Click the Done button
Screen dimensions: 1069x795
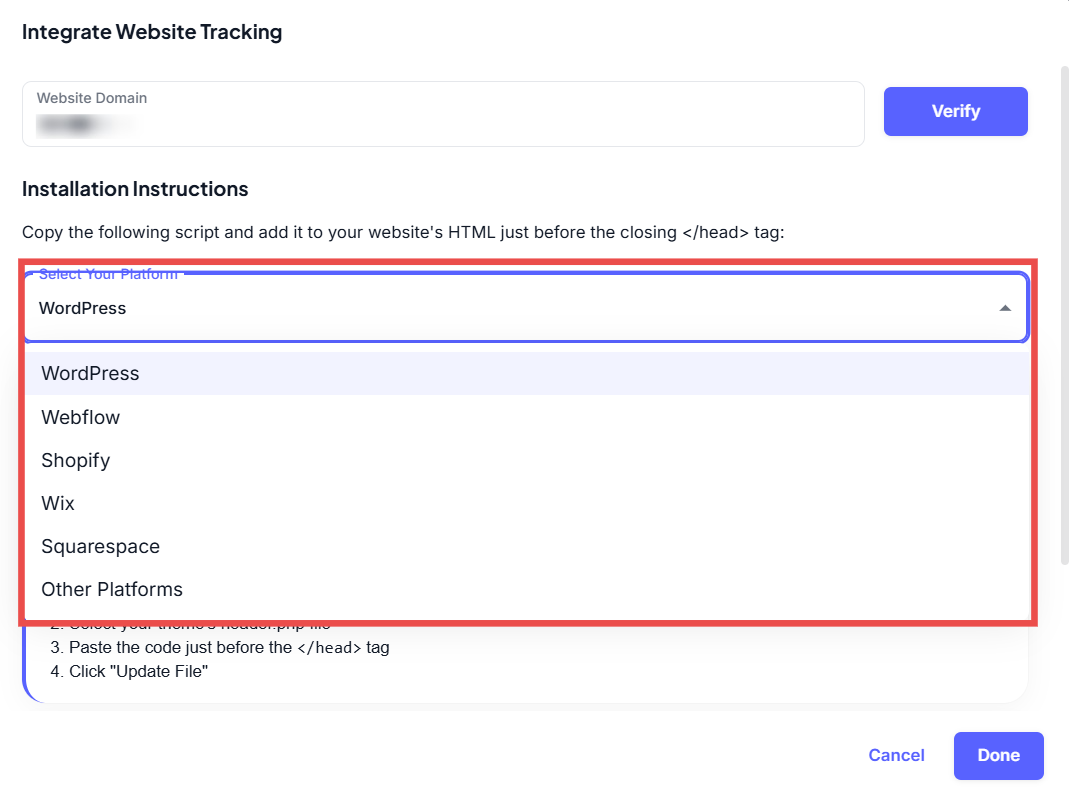[998, 755]
